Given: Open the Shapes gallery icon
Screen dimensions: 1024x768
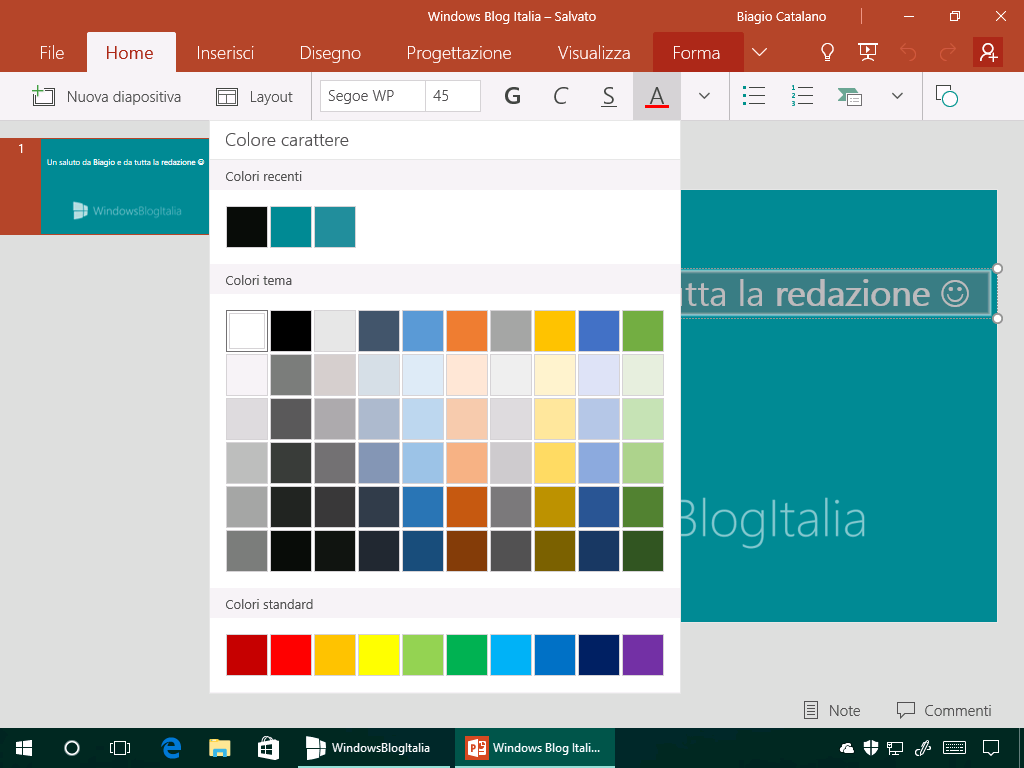Looking at the screenshot, I should tap(946, 96).
